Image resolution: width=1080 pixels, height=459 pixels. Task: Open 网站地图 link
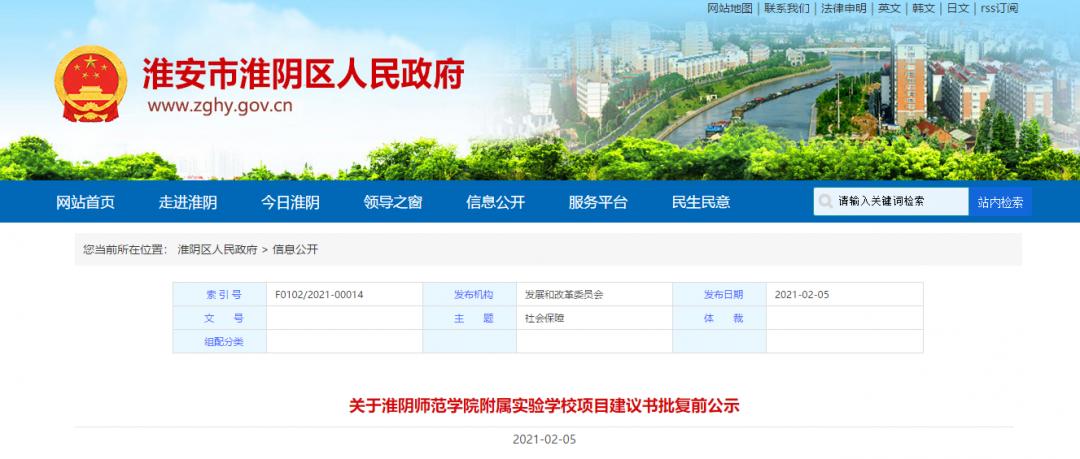point(729,8)
